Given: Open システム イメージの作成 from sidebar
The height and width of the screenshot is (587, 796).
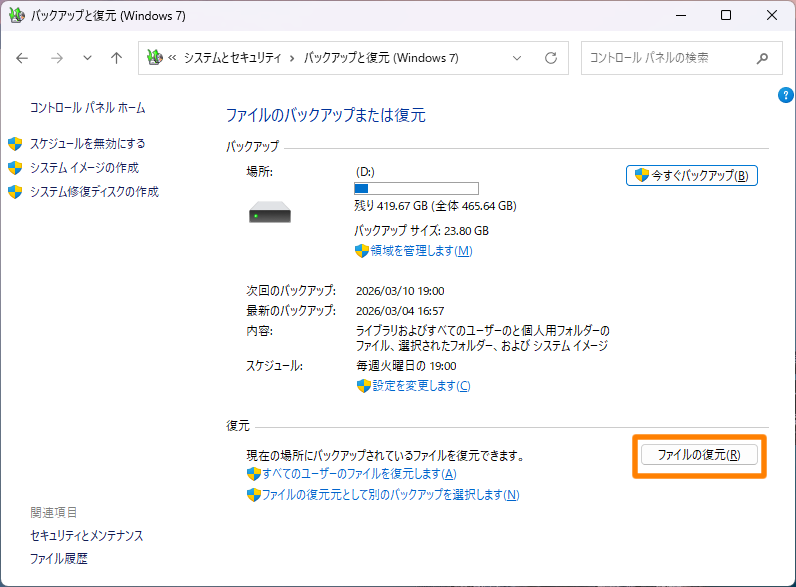Looking at the screenshot, I should [x=84, y=167].
